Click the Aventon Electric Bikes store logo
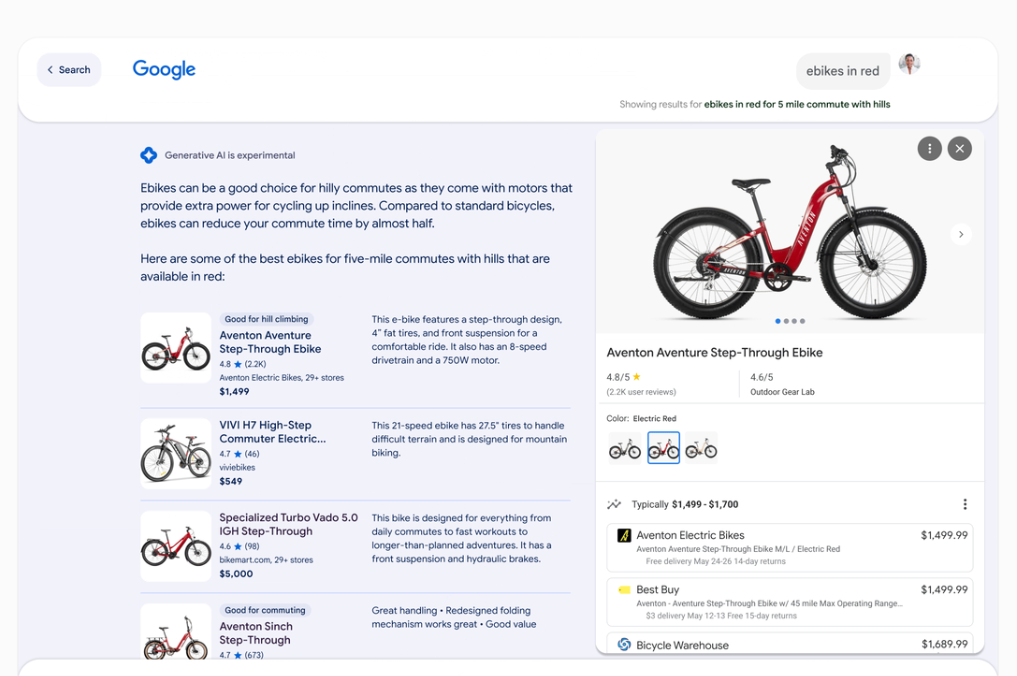Image resolution: width=1017 pixels, height=676 pixels. [624, 536]
